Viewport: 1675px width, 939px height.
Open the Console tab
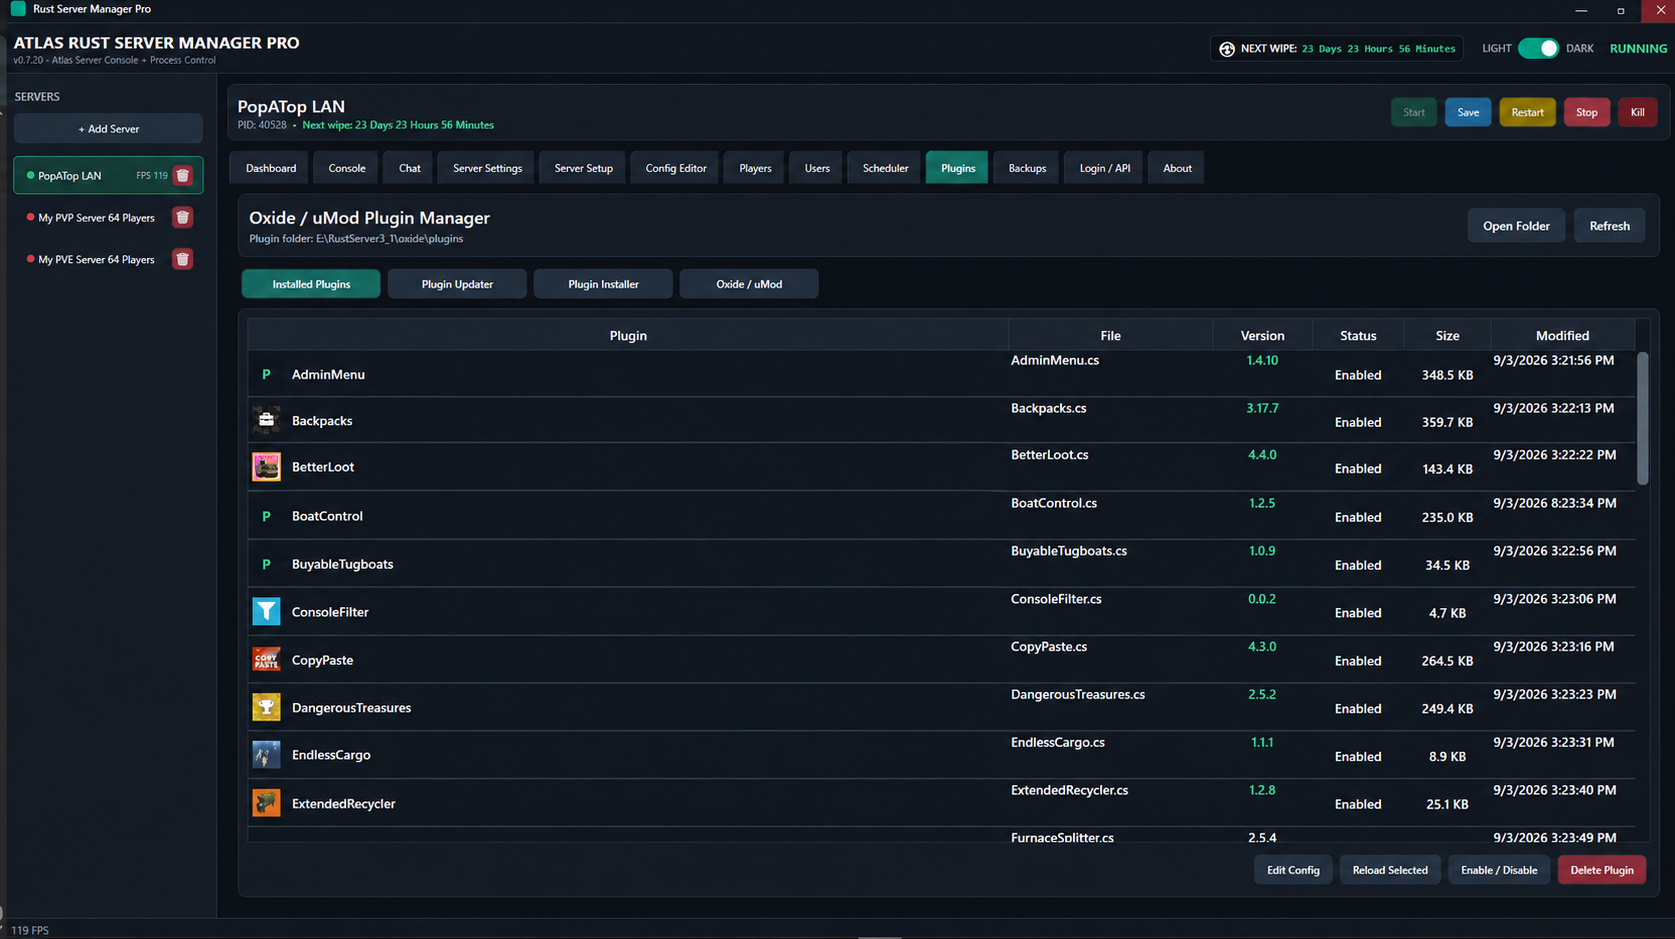[347, 168]
